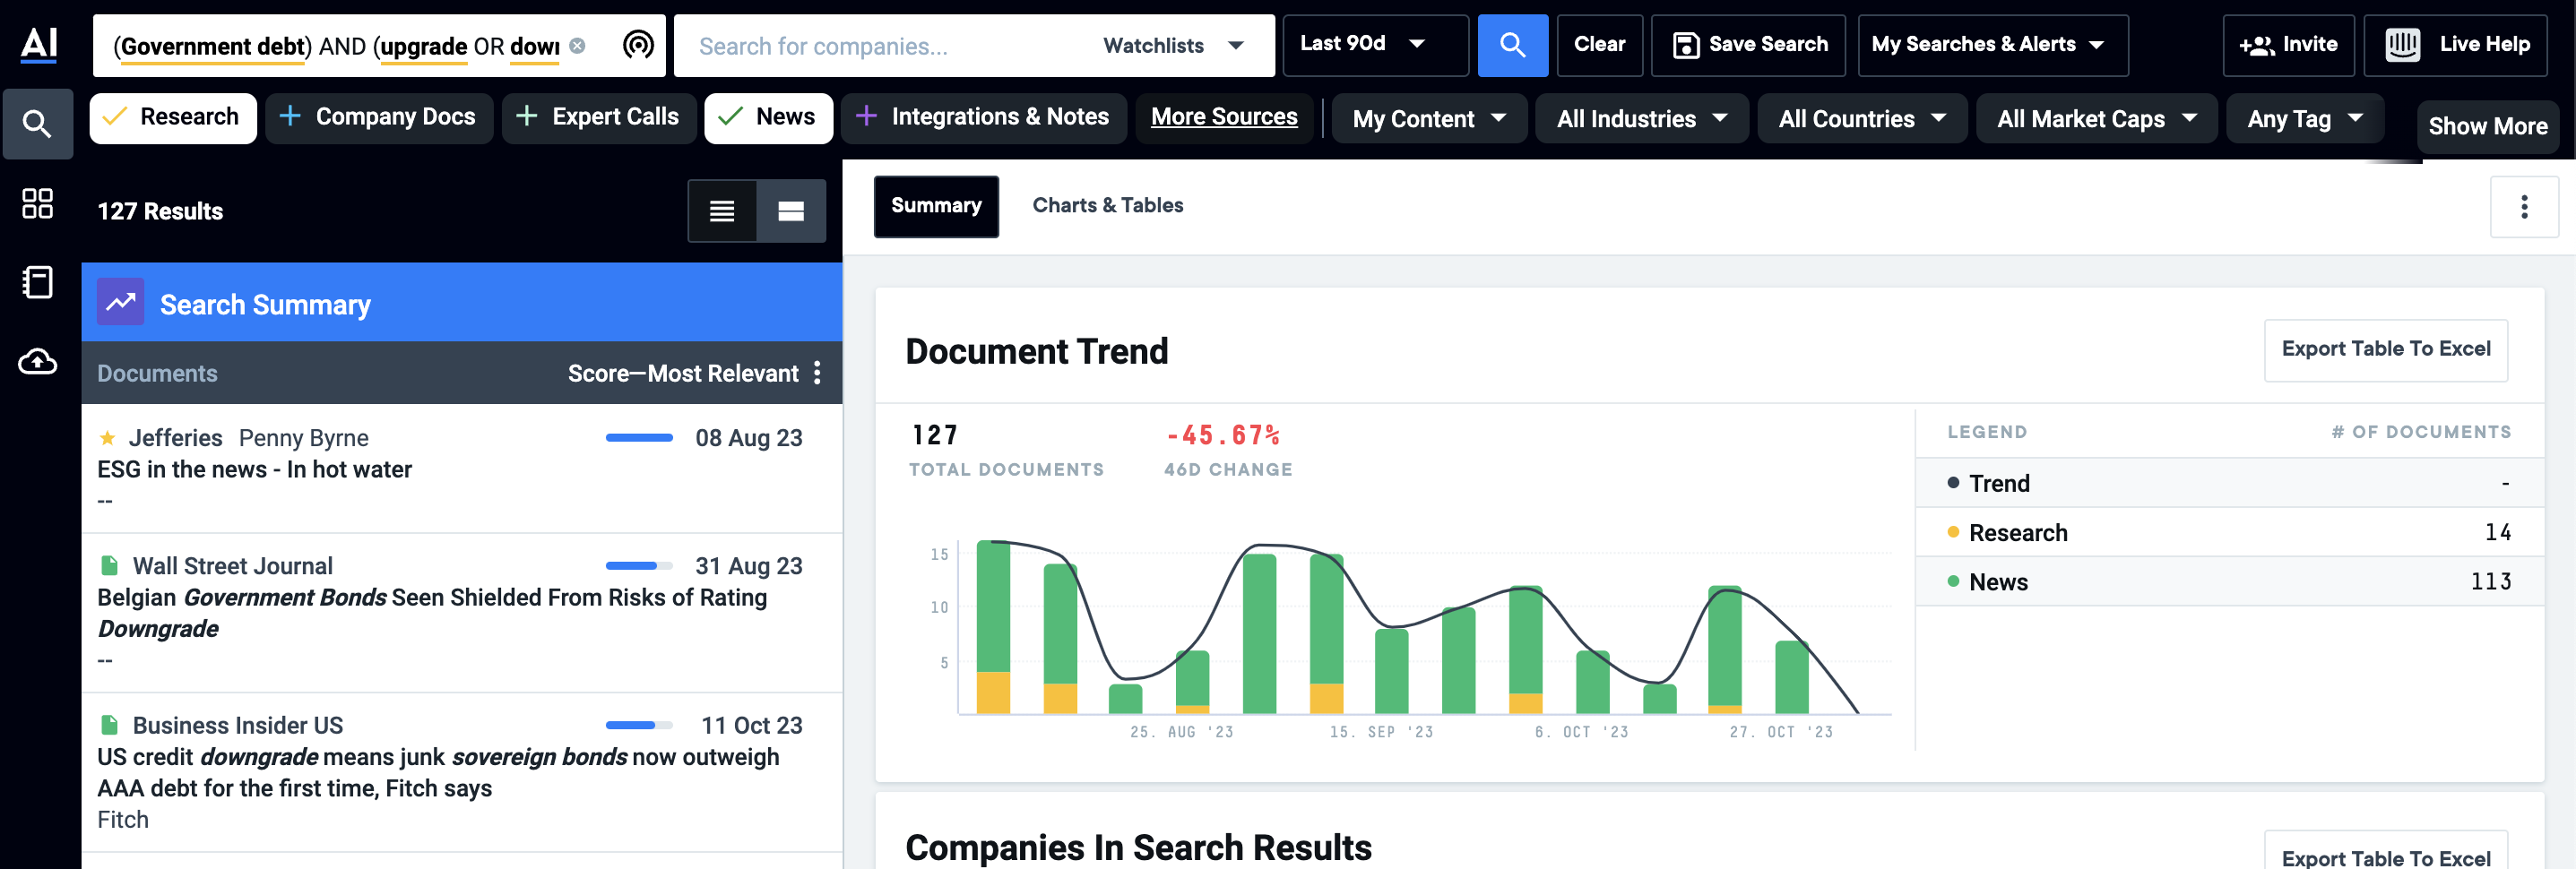The image size is (2576, 869).
Task: Switch to expanded card view icon
Action: [791, 211]
